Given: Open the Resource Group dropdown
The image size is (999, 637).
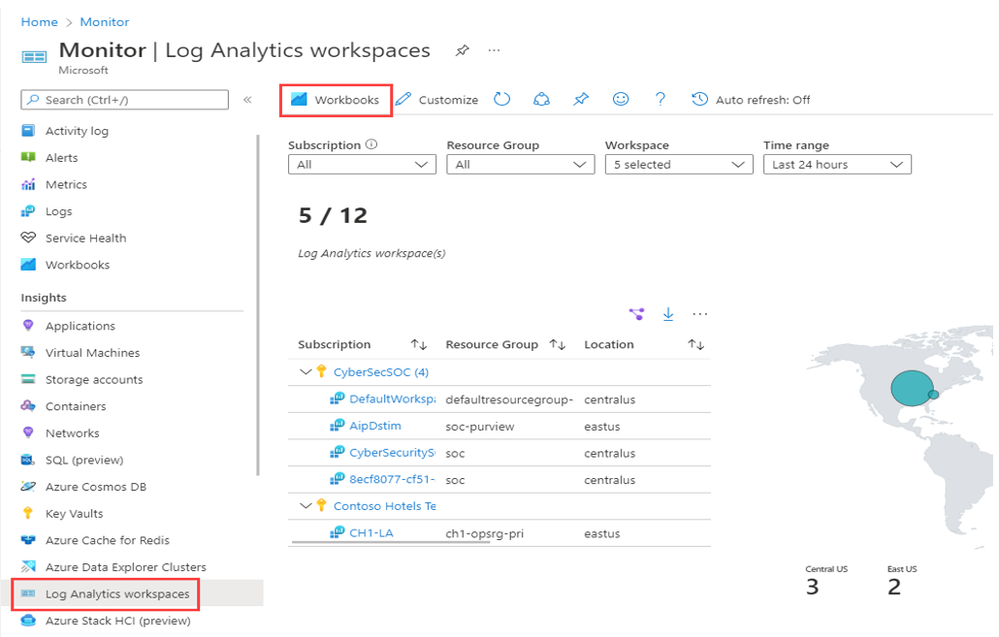Looking at the screenshot, I should (521, 164).
